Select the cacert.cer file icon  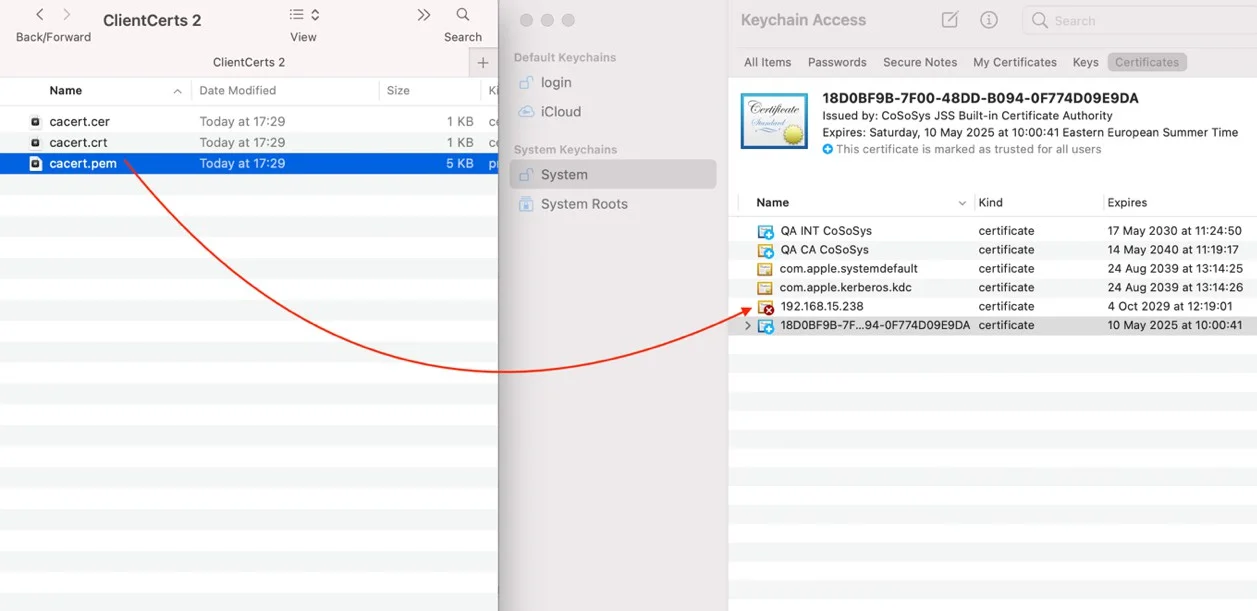click(36, 121)
